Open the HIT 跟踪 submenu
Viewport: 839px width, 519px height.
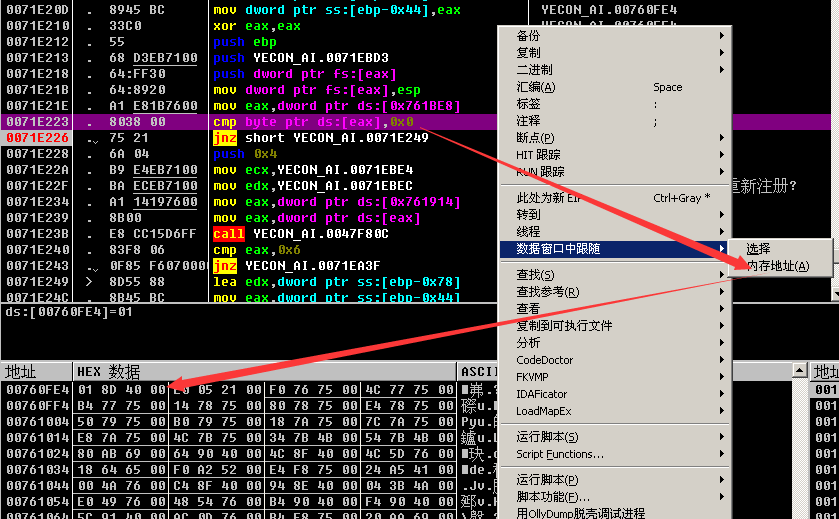(x=538, y=155)
